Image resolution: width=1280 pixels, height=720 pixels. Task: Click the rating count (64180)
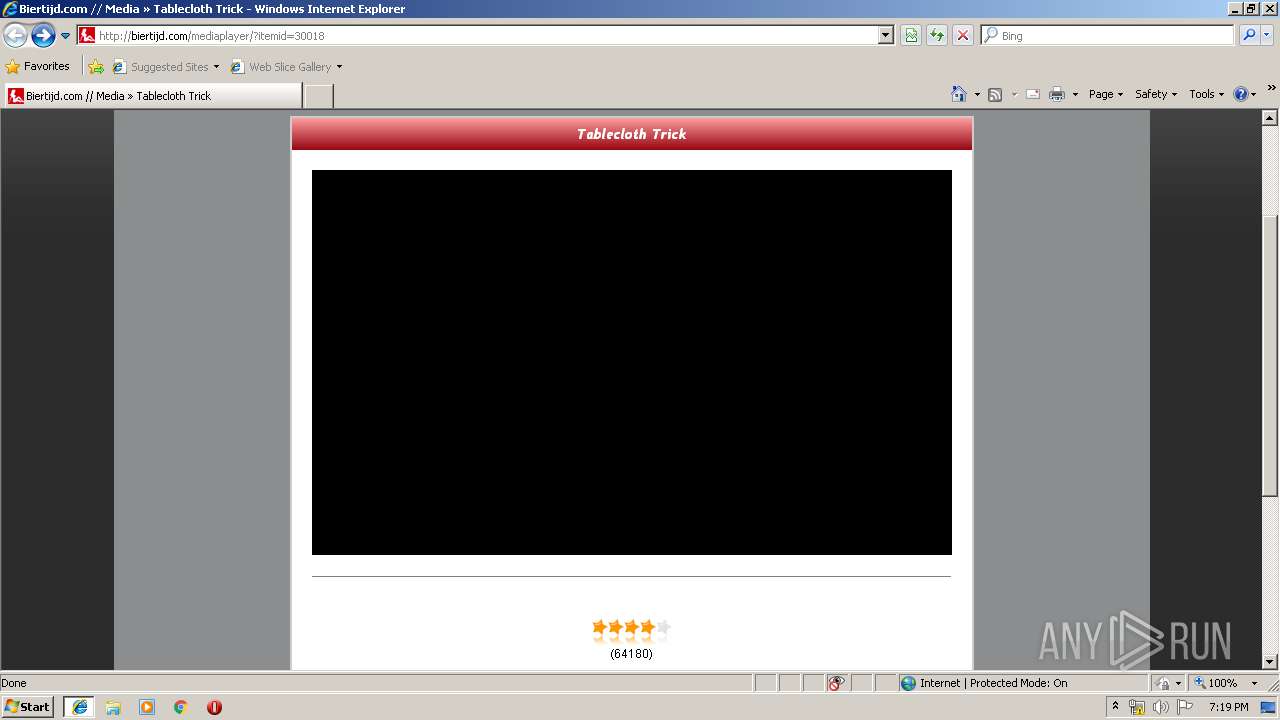tap(631, 654)
